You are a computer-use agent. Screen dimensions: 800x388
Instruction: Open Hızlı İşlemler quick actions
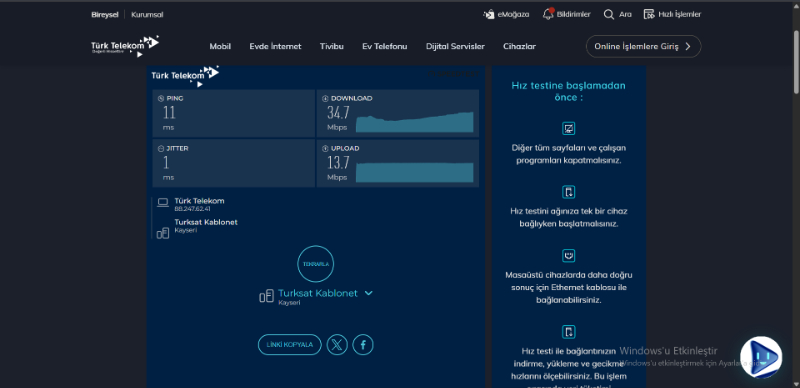pos(649,14)
